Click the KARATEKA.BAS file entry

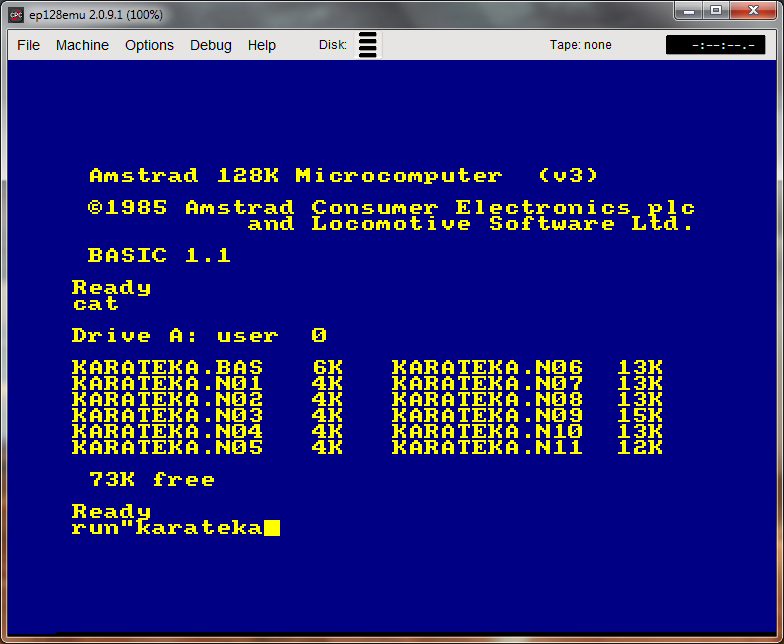coord(167,368)
